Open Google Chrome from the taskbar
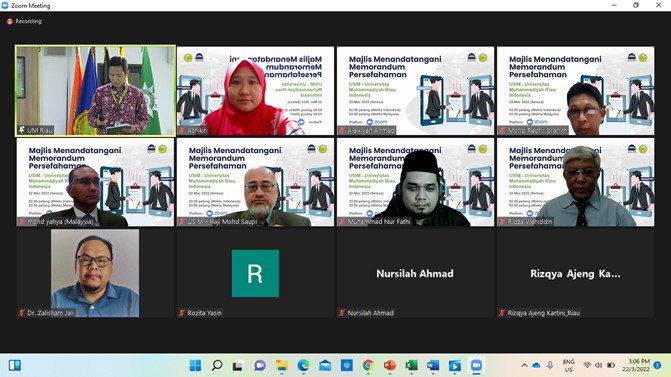Viewport: 671px width, 377px height. [x=368, y=365]
